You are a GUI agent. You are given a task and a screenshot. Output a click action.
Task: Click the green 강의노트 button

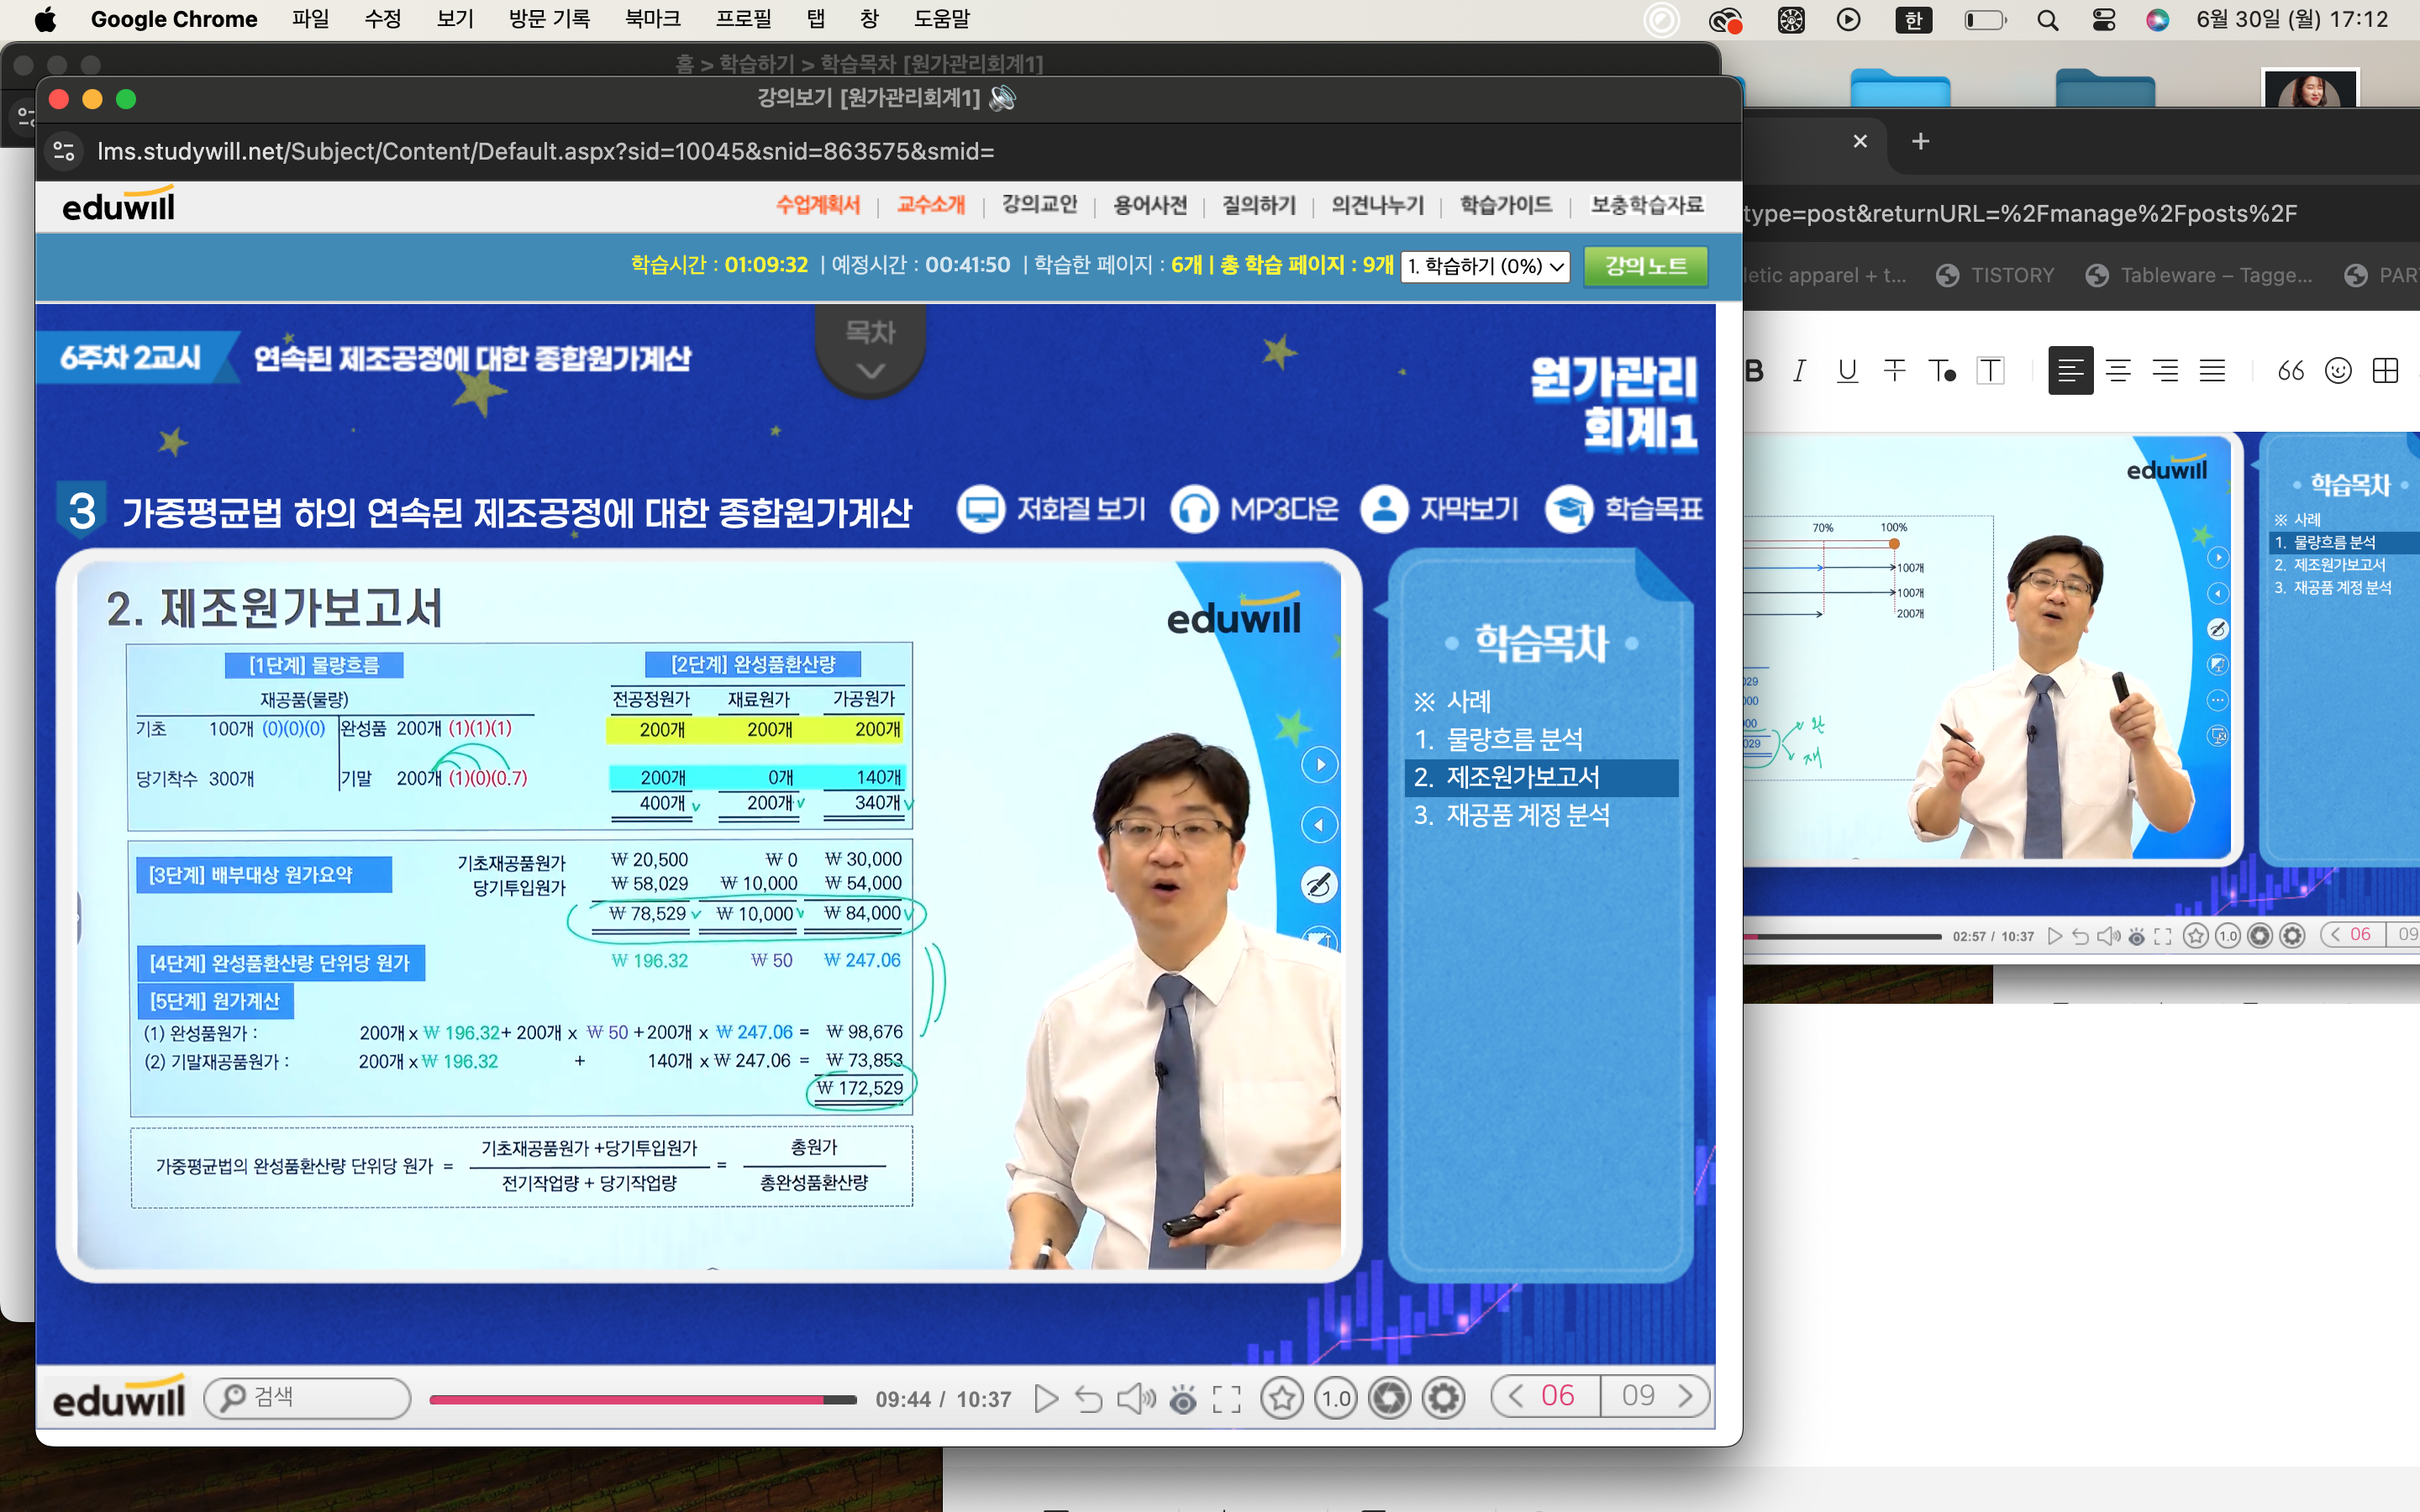(1645, 266)
